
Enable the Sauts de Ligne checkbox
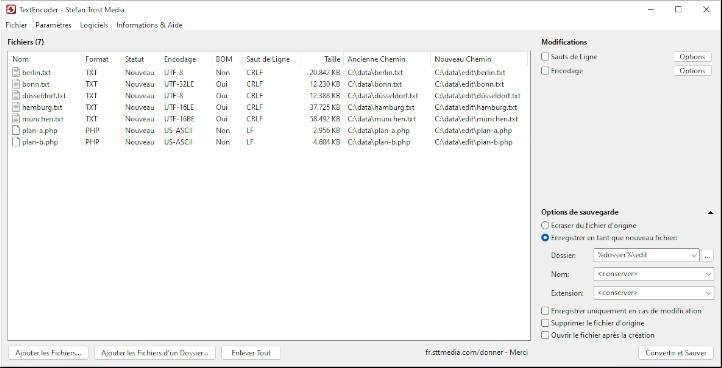[x=545, y=57]
